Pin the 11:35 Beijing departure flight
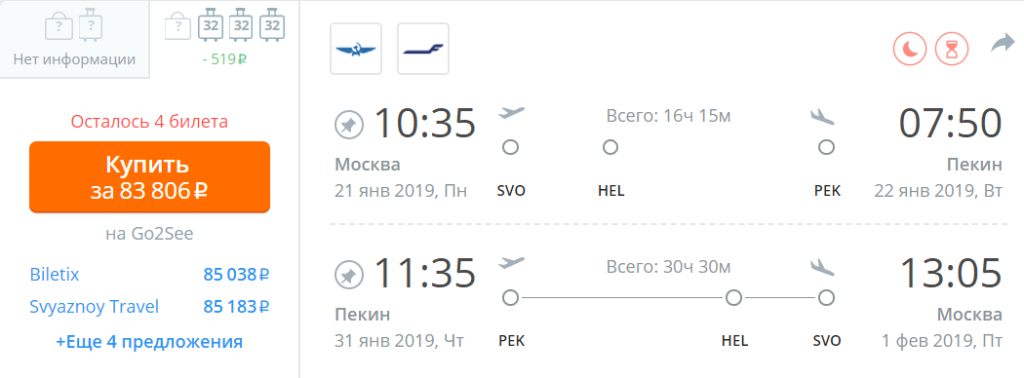 [x=349, y=275]
